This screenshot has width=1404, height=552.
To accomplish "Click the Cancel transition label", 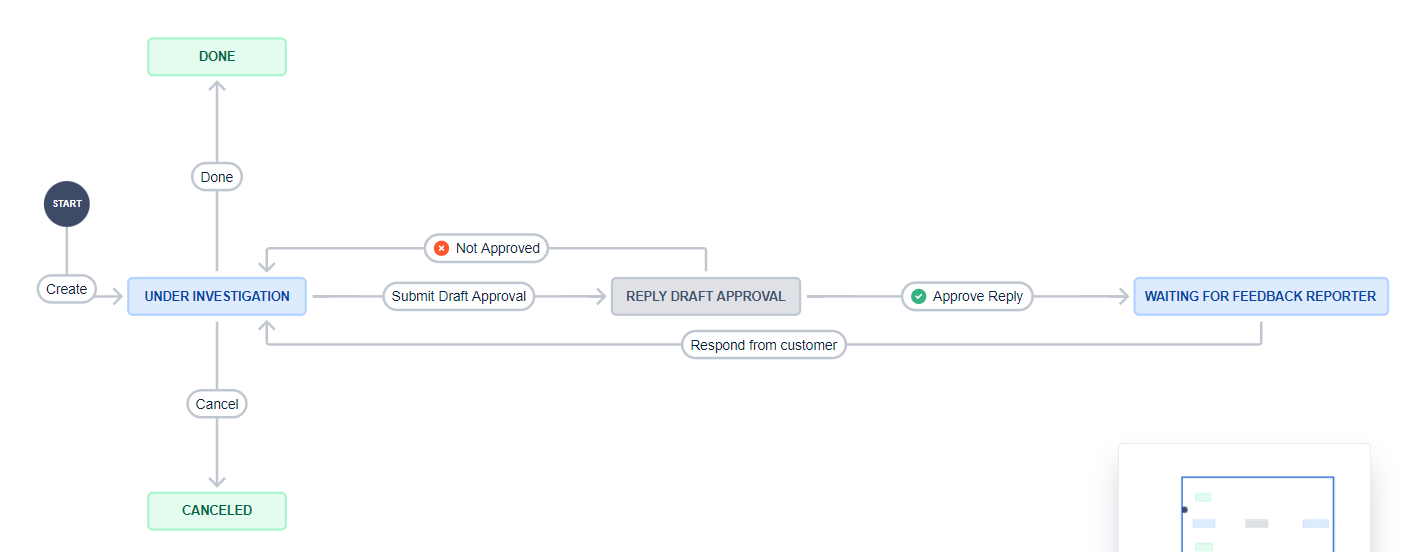I will tap(217, 404).
